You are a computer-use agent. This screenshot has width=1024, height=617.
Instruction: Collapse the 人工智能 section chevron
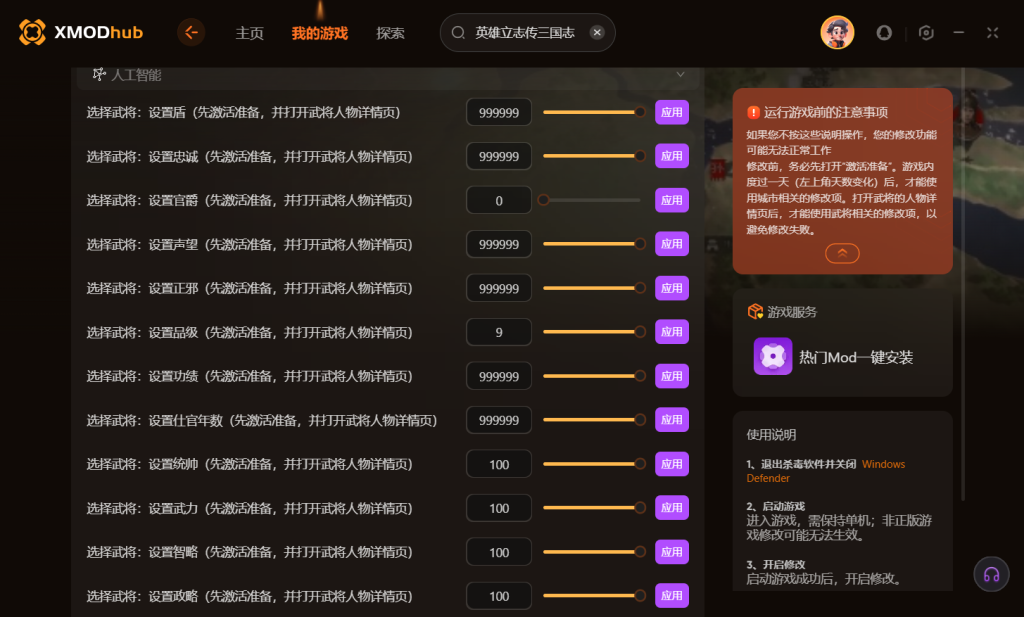680,74
